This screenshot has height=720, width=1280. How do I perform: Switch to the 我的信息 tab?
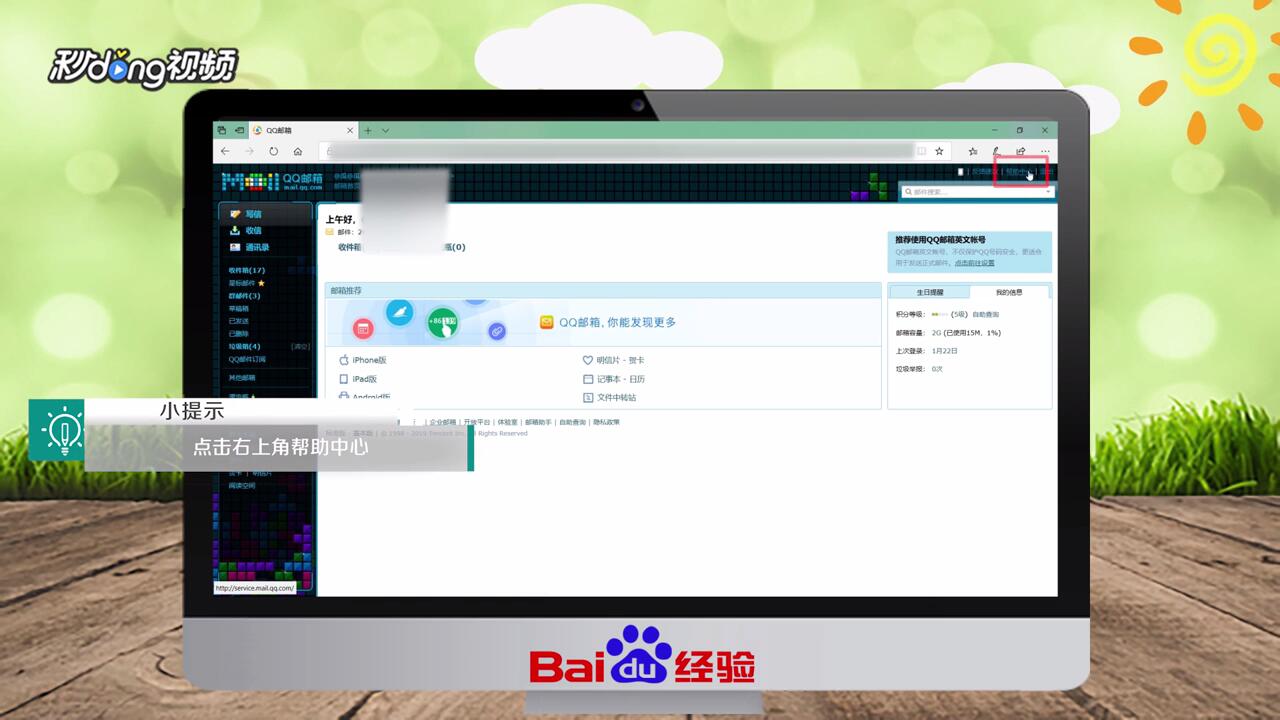pos(1009,292)
